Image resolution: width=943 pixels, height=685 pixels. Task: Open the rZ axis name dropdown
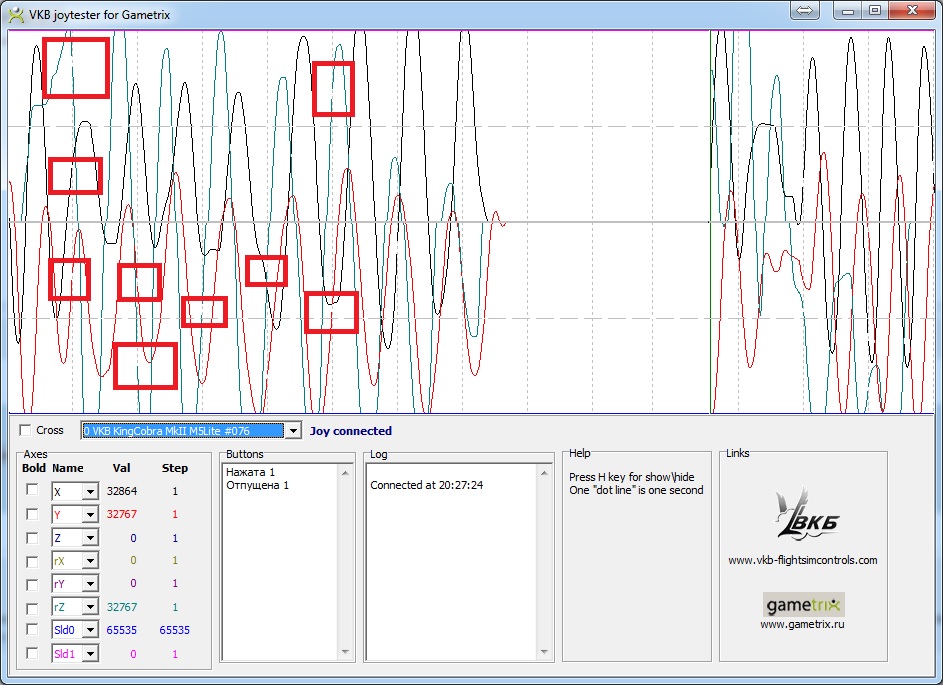[90, 607]
